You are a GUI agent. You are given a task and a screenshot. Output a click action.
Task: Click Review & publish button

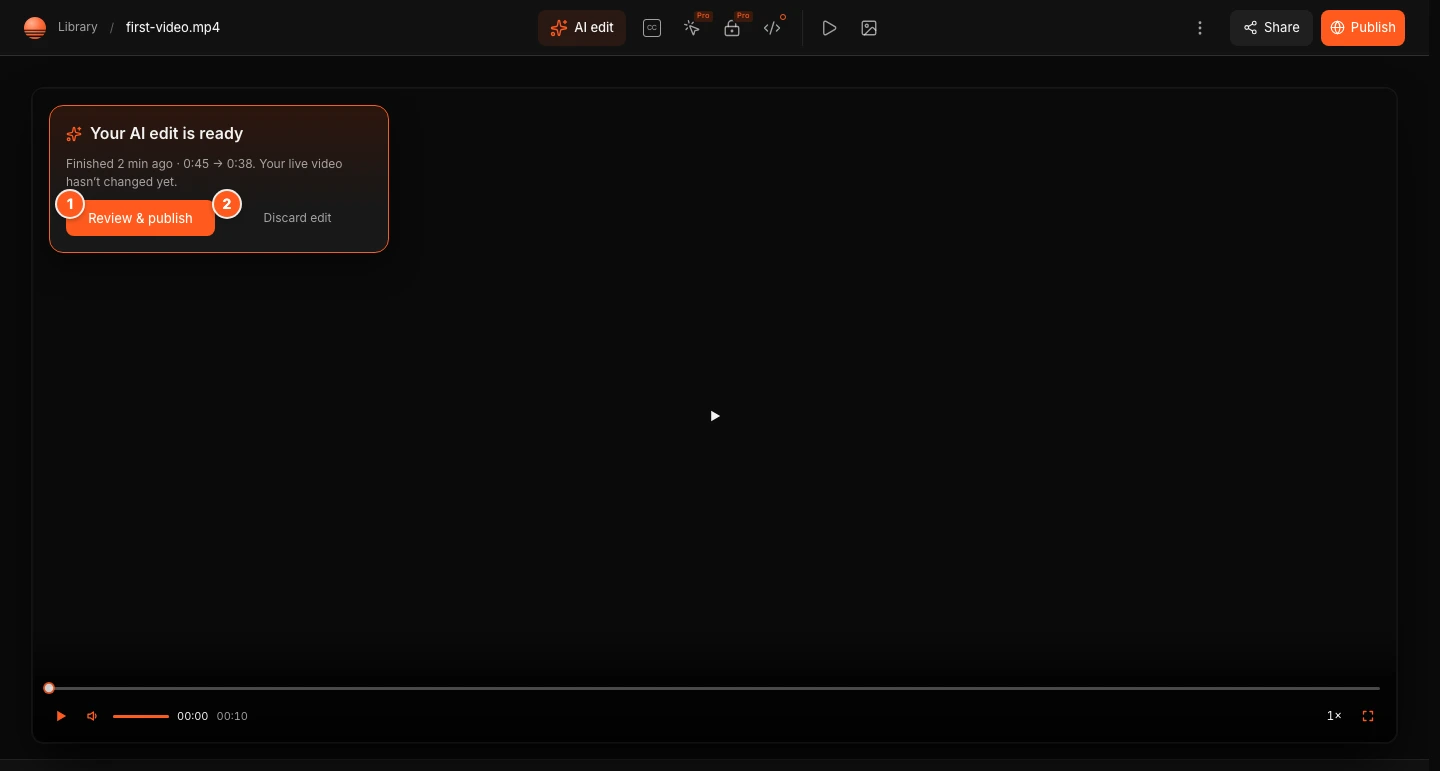[140, 218]
